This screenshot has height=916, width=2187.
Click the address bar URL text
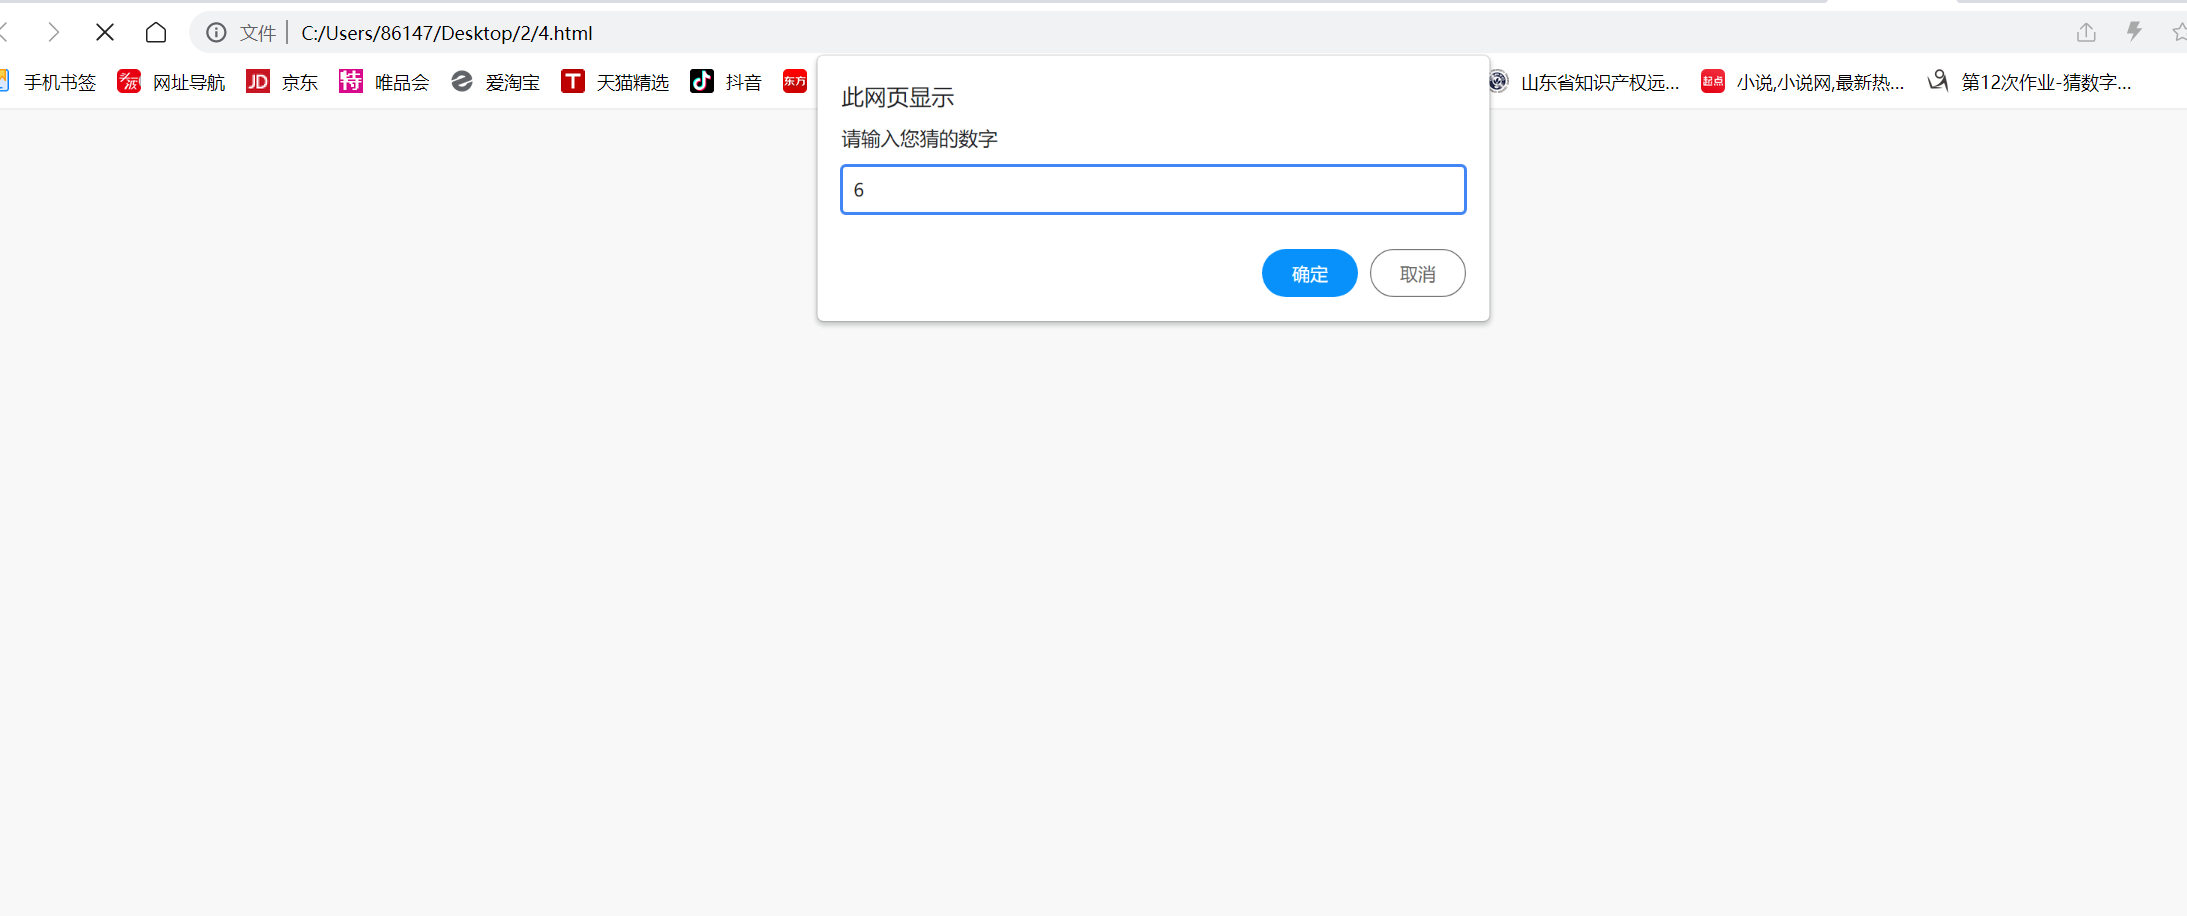pyautogui.click(x=447, y=33)
